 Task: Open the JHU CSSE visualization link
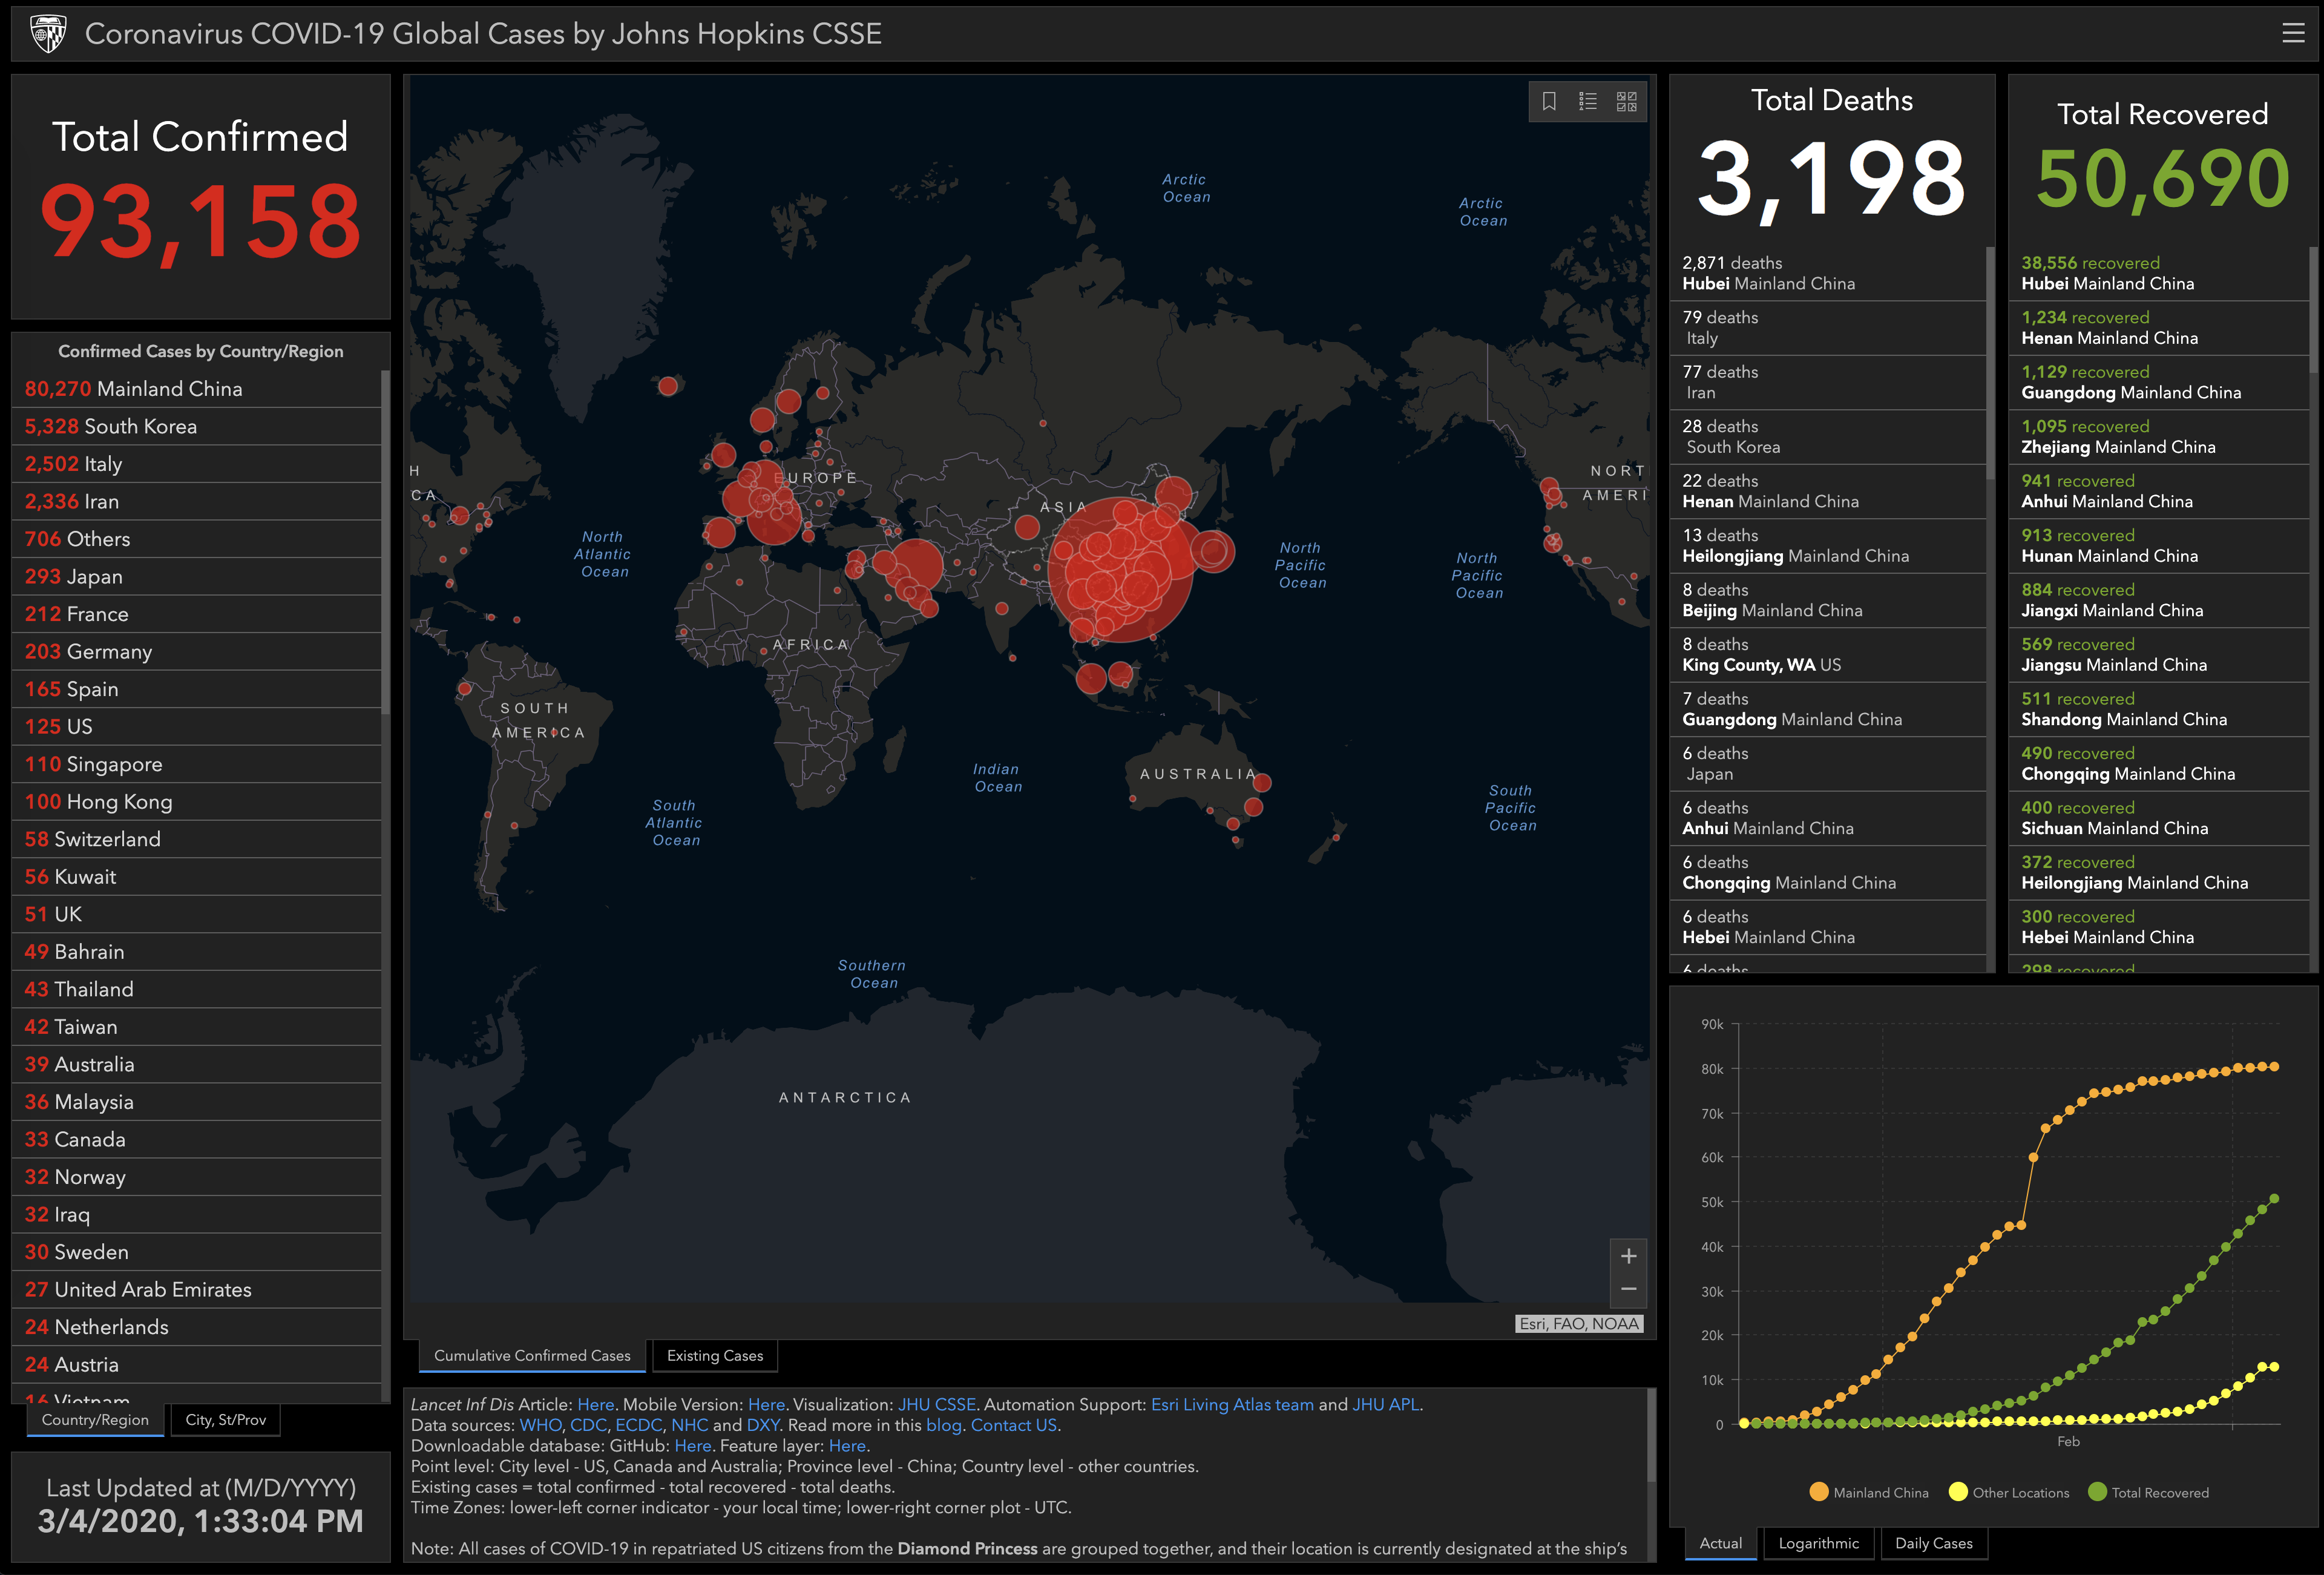coord(936,1404)
